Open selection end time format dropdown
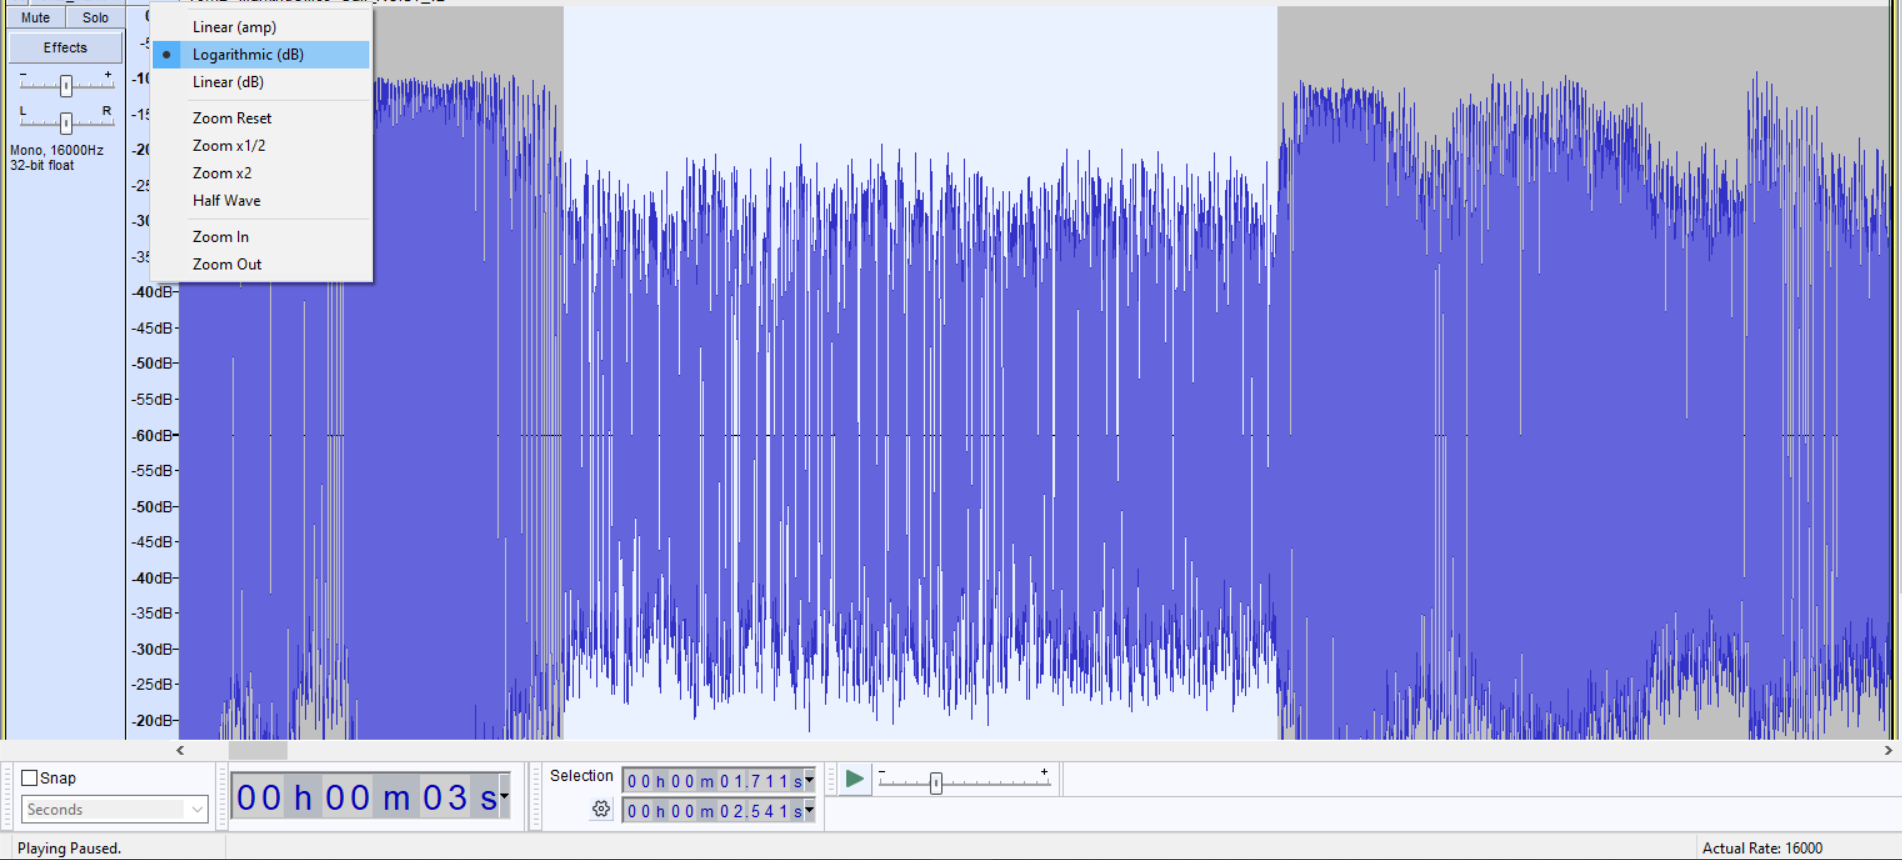 click(x=809, y=810)
